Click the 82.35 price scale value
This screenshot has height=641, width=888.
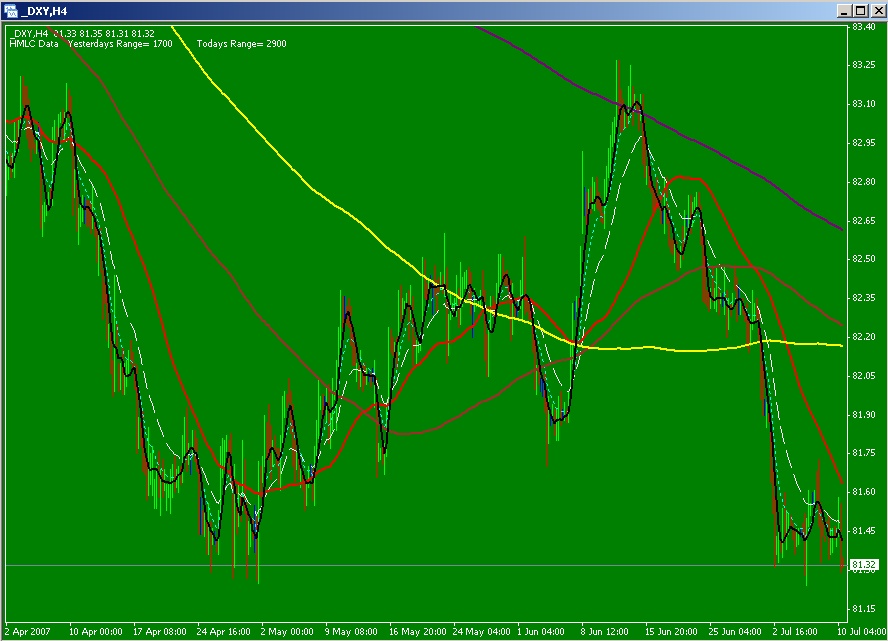[864, 298]
